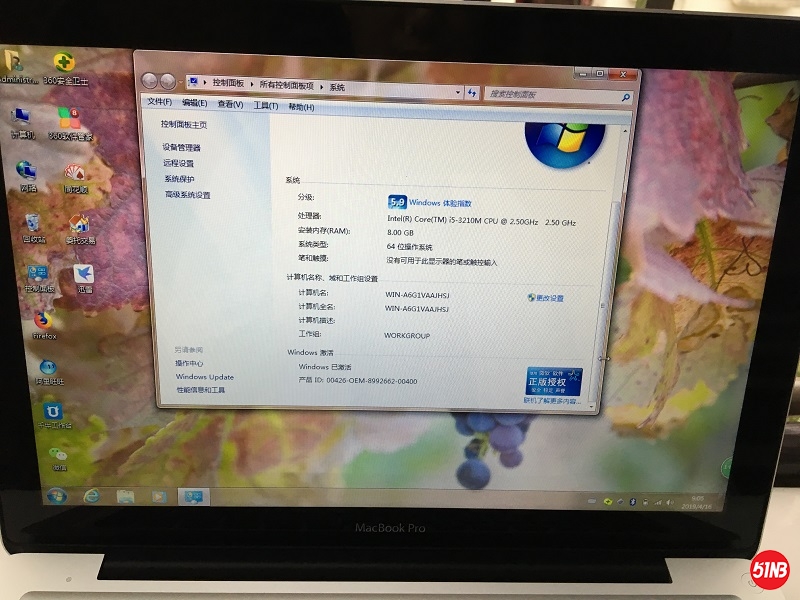Open the 网络 network desktop icon
Image resolution: width=800 pixels, height=600 pixels.
27,171
